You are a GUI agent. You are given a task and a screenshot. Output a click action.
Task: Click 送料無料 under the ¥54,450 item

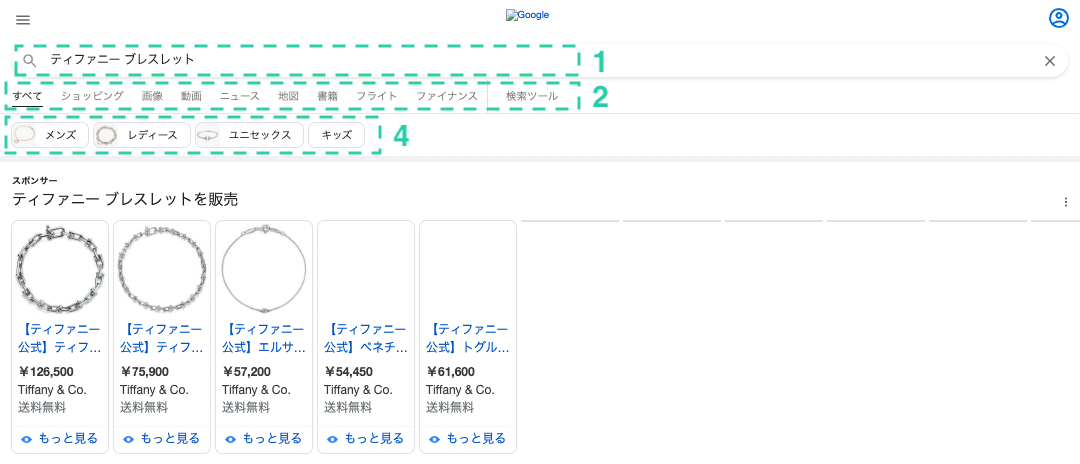348,407
